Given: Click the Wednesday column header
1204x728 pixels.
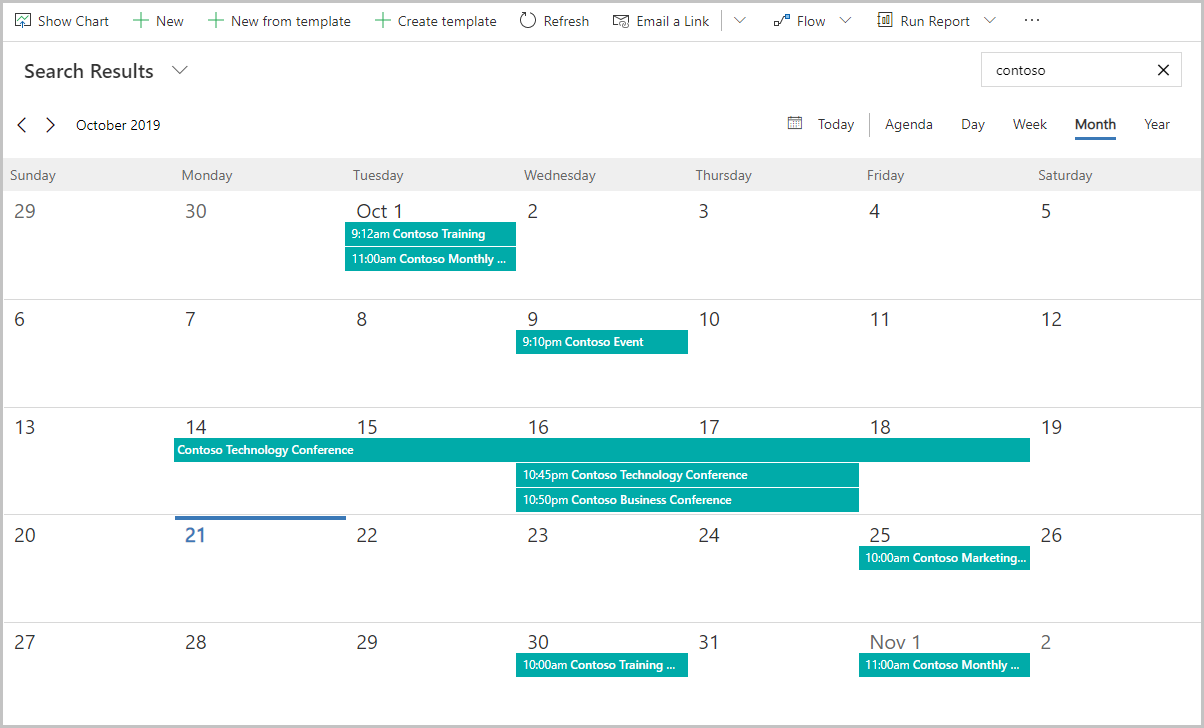Looking at the screenshot, I should coord(560,175).
